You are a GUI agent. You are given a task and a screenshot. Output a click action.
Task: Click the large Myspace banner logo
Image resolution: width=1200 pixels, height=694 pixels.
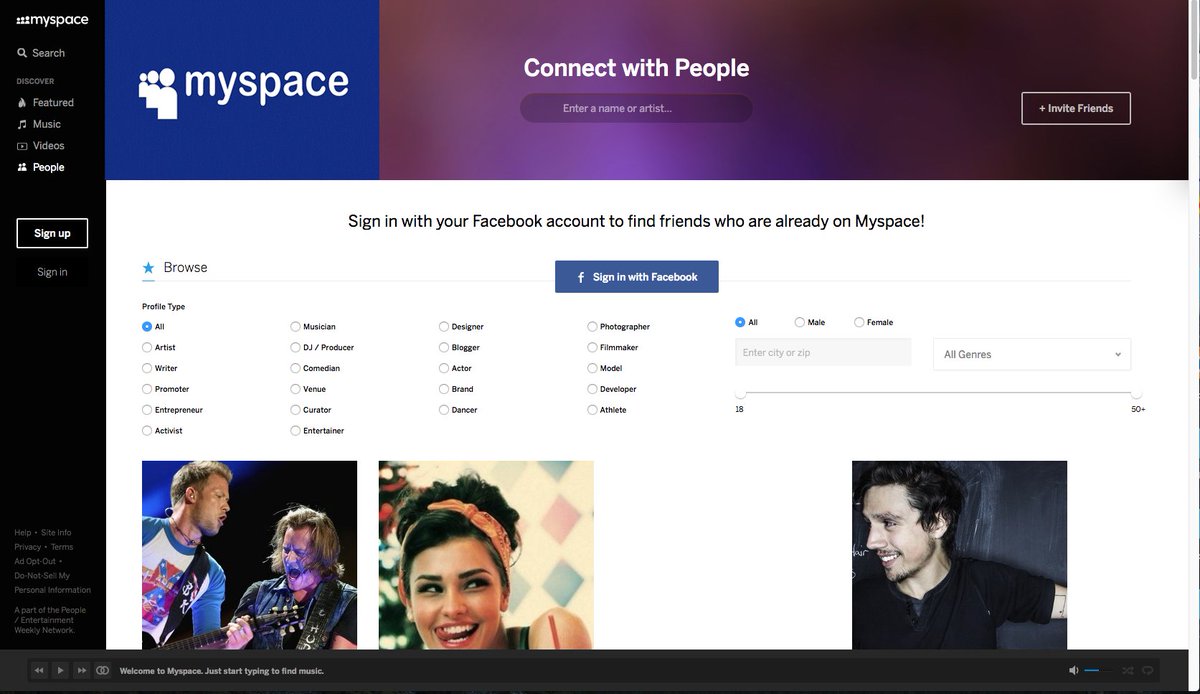tap(243, 90)
